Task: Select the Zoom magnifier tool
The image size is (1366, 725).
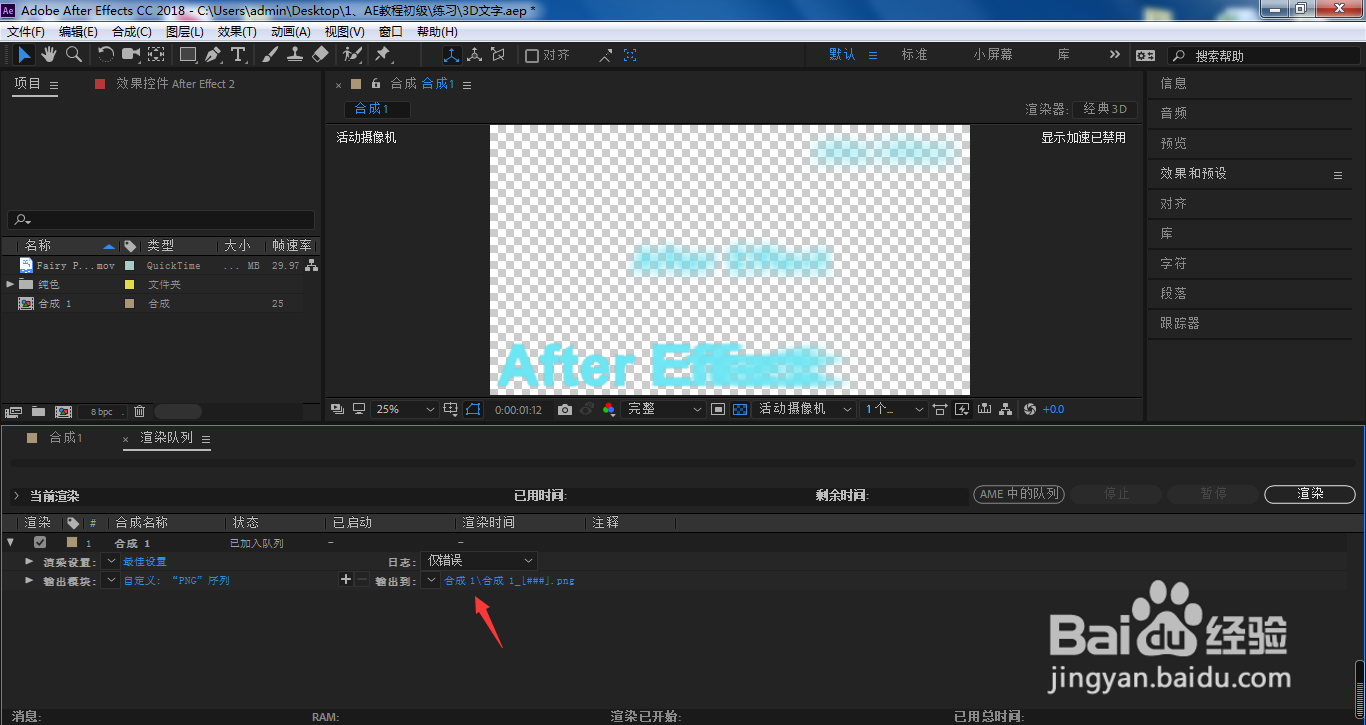Action: click(73, 54)
